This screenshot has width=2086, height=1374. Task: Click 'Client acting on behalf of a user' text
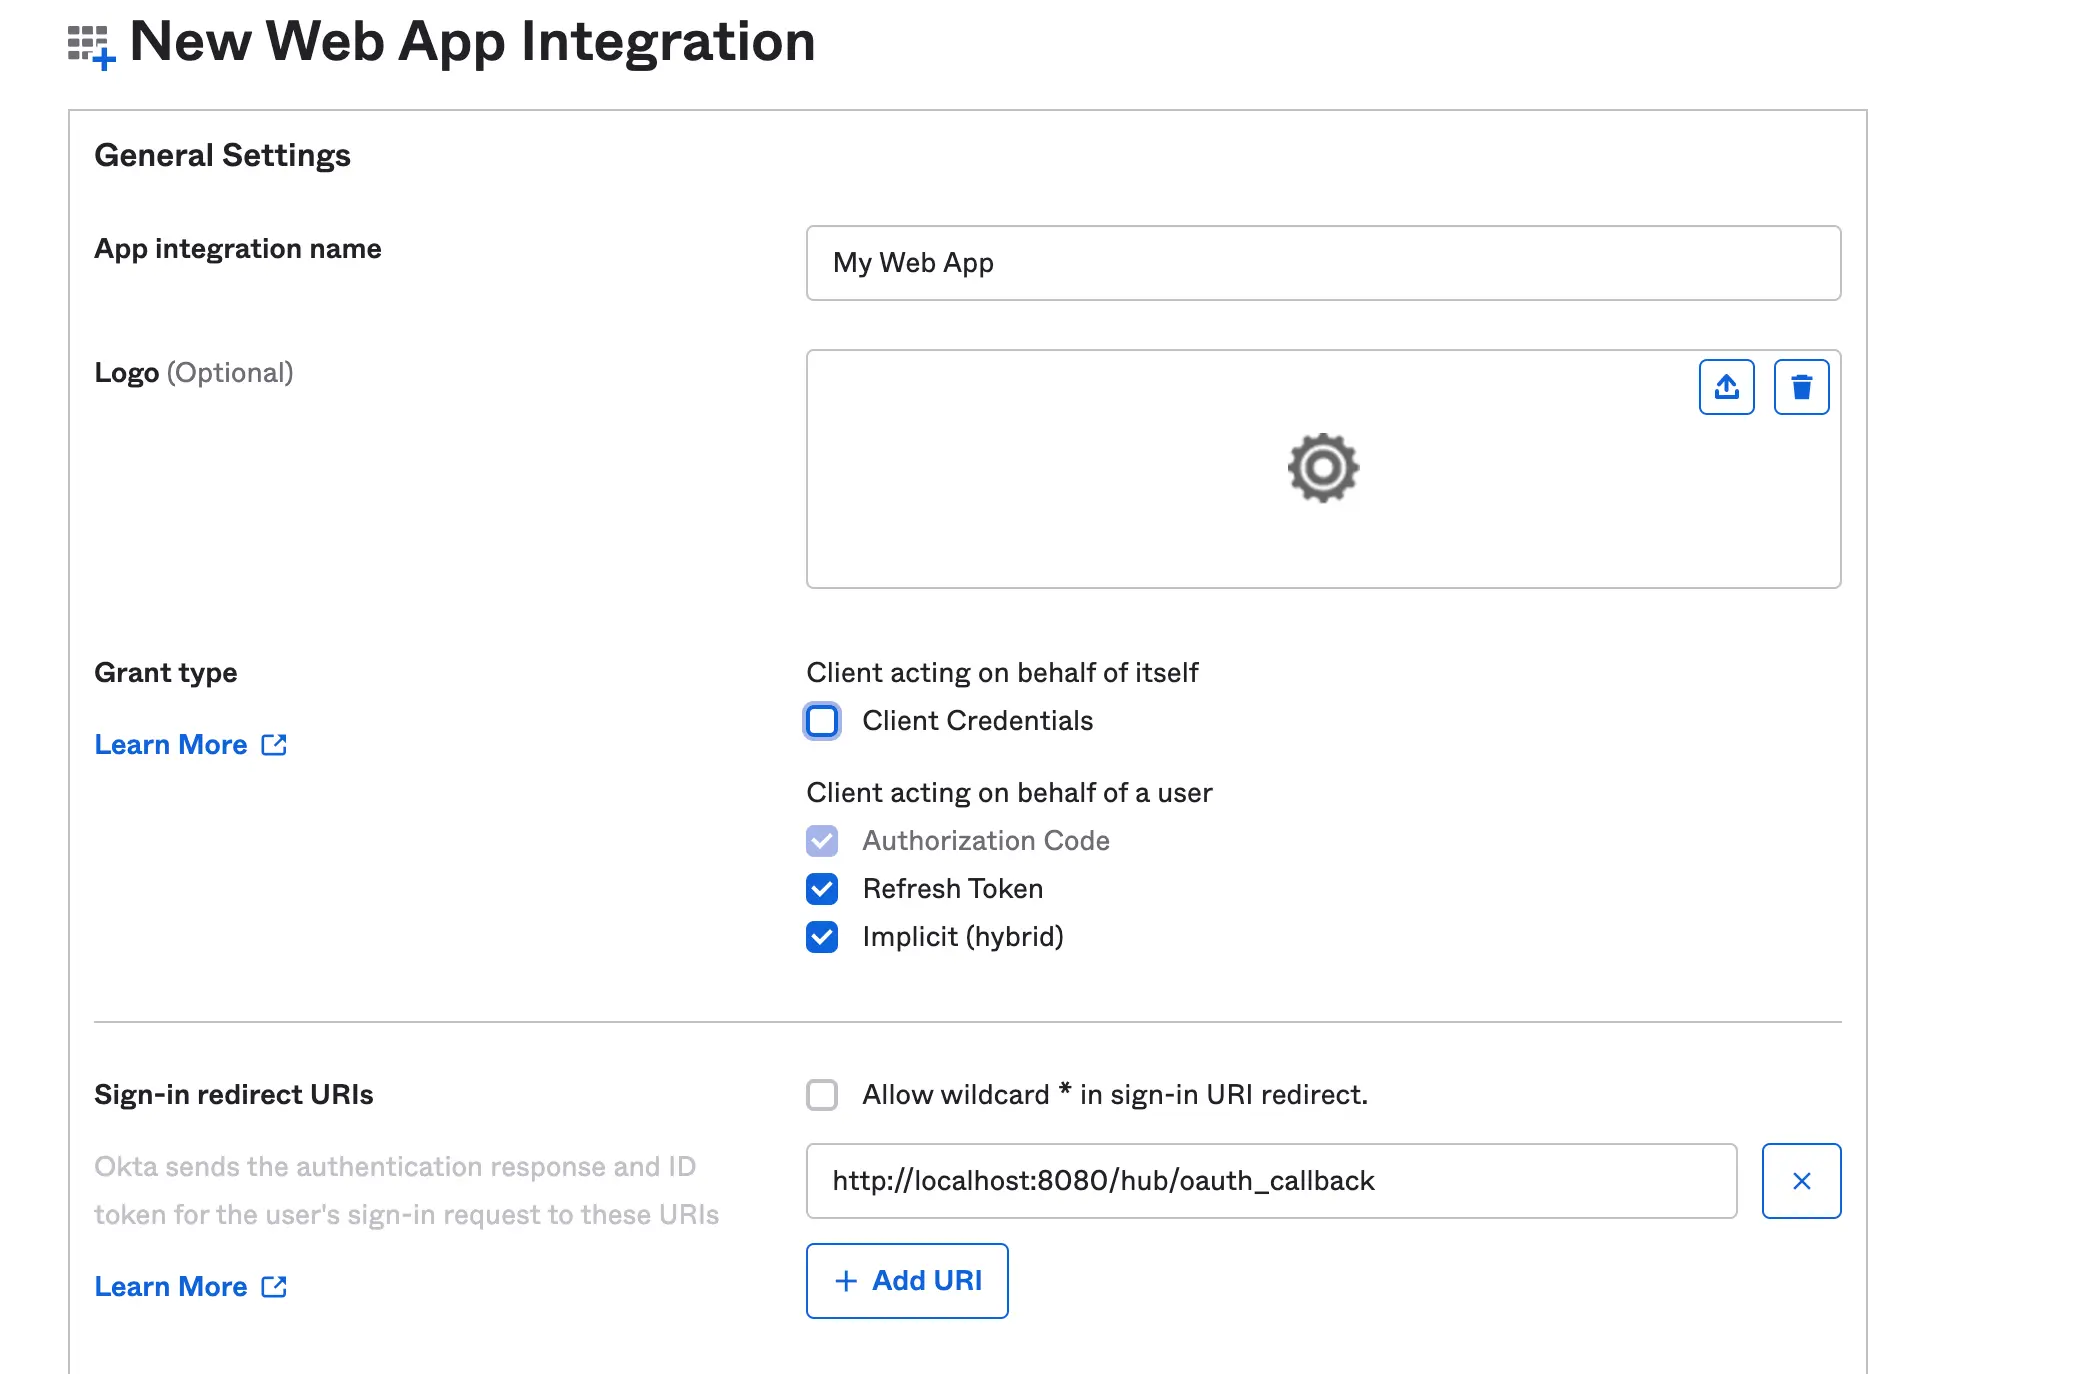tap(1009, 793)
